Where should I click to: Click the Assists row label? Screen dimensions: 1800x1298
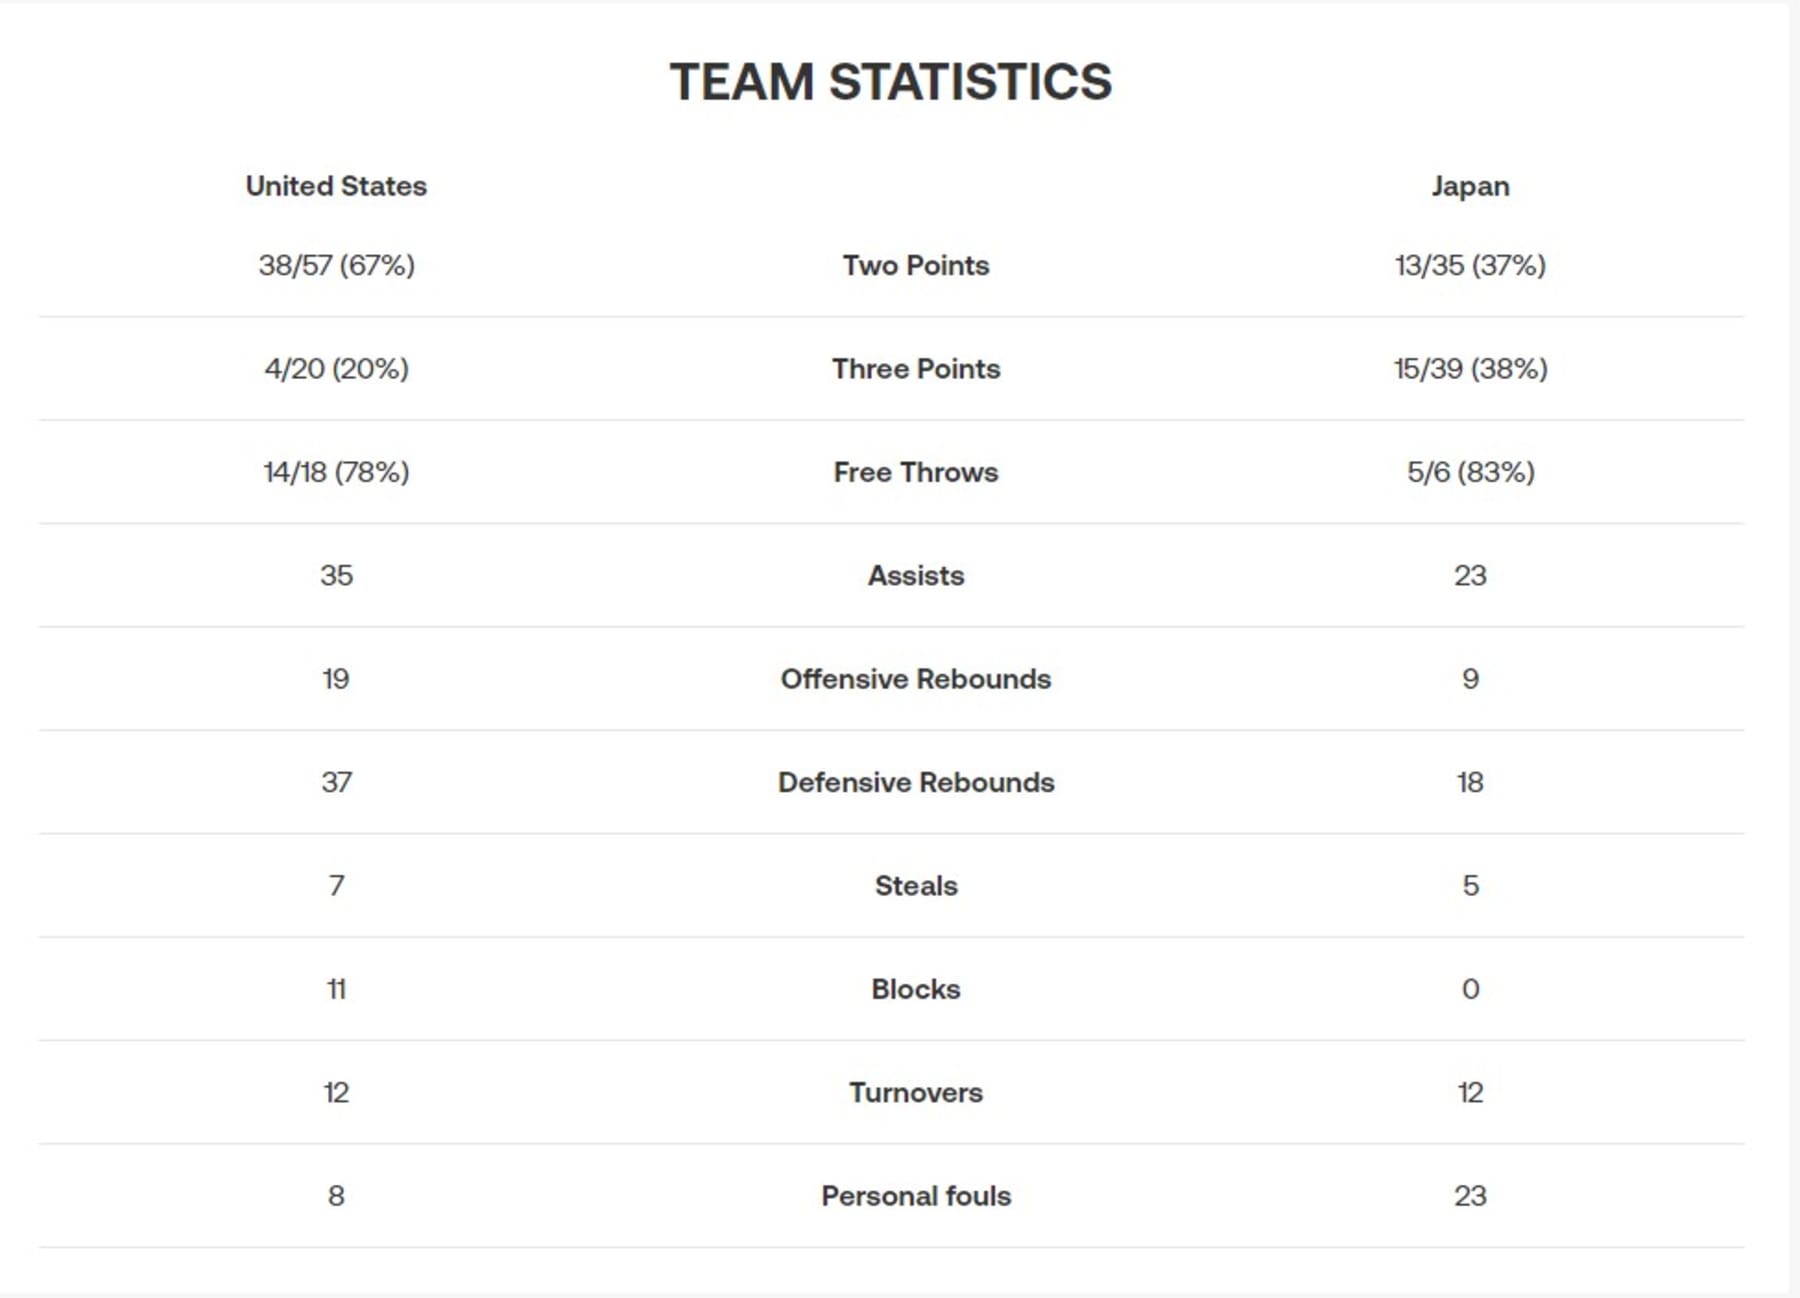tap(916, 575)
